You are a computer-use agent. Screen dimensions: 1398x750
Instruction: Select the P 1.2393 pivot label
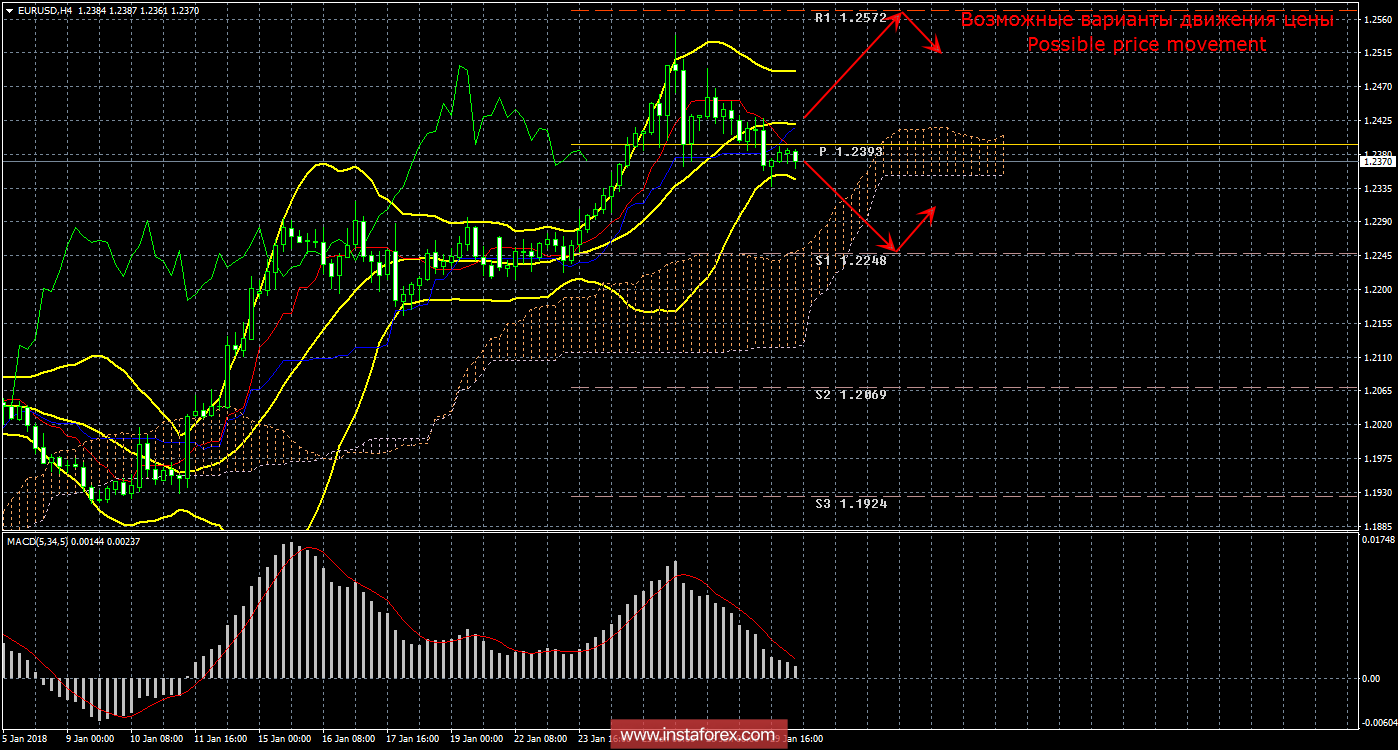coord(851,152)
